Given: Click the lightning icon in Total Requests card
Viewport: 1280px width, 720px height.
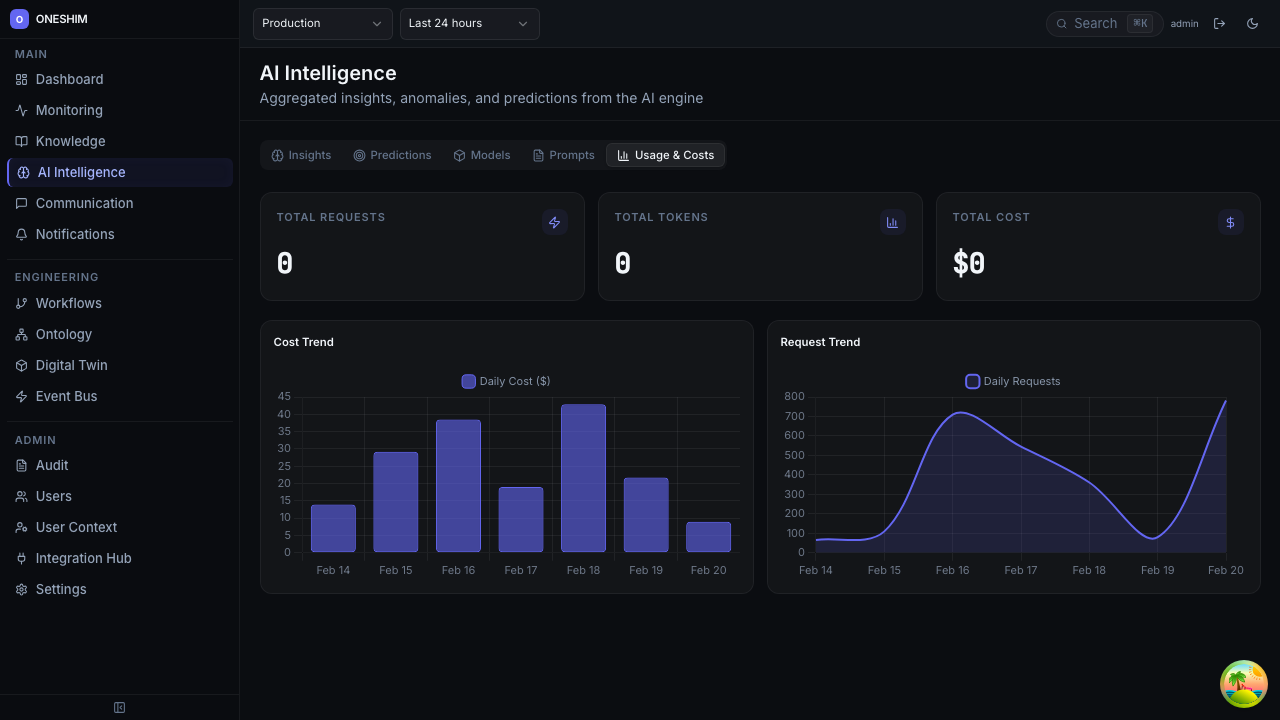Looking at the screenshot, I should point(554,223).
